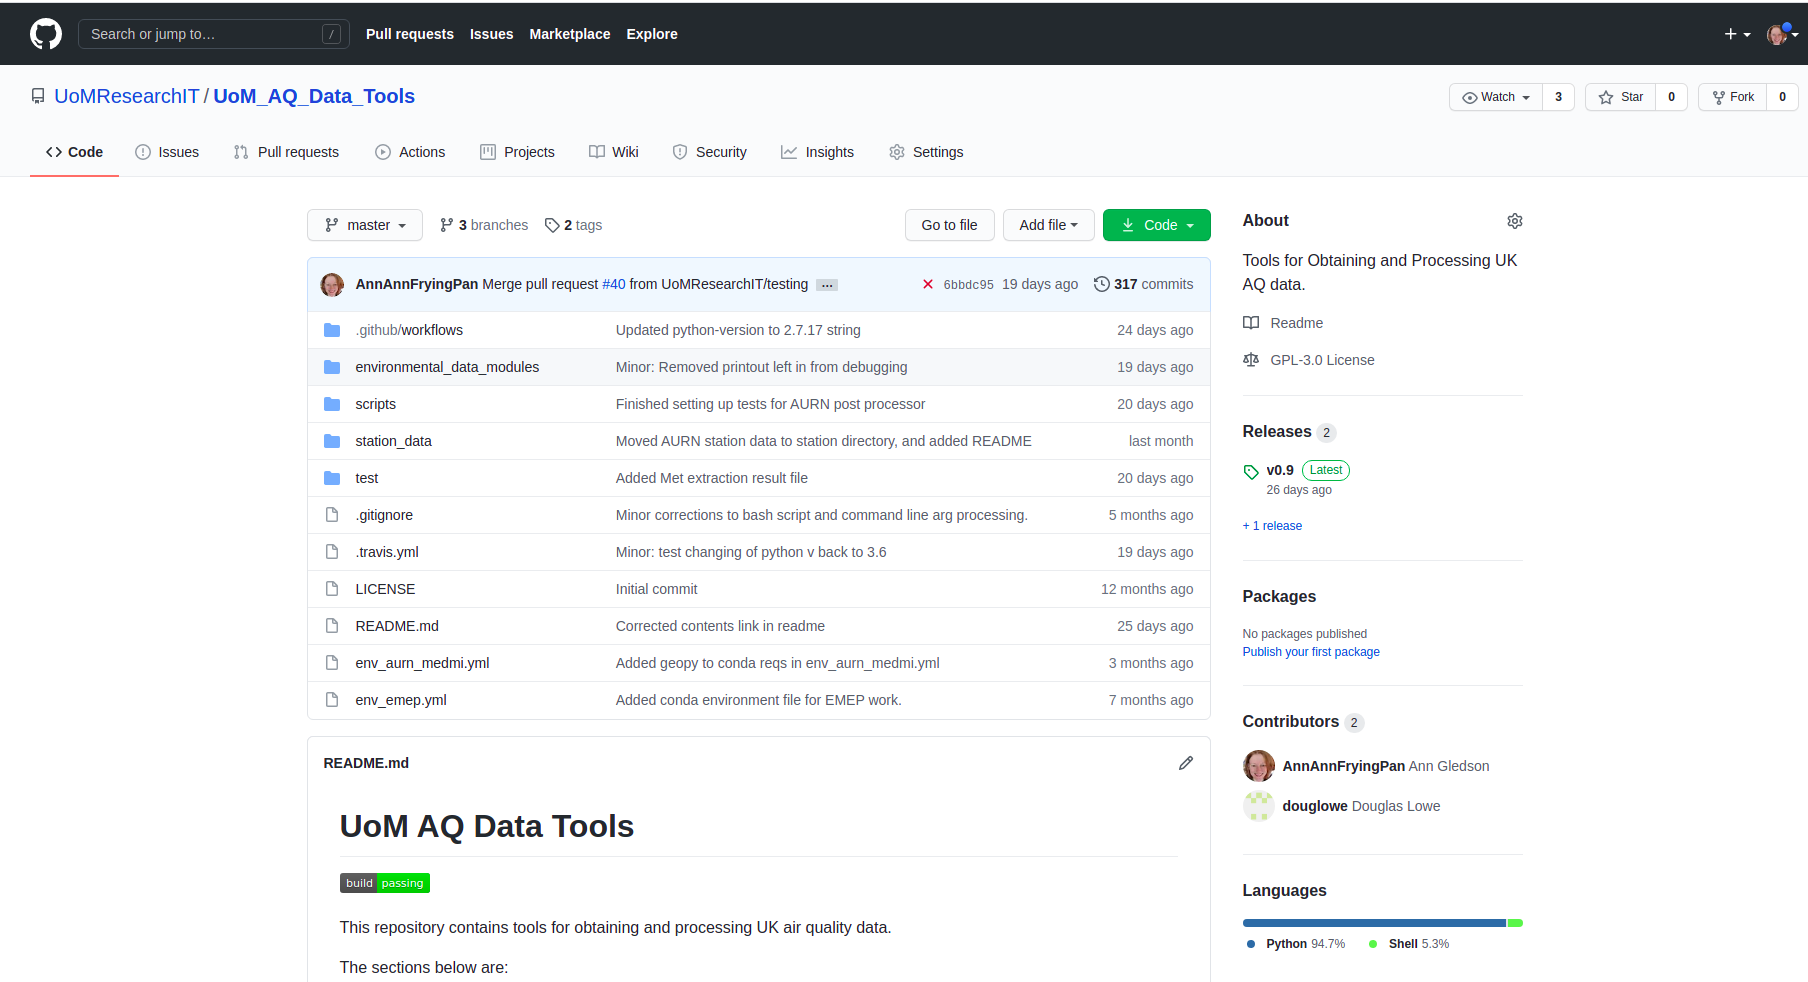Click the + 1 release link
Screen dimensions: 1808x982
click(1272, 526)
